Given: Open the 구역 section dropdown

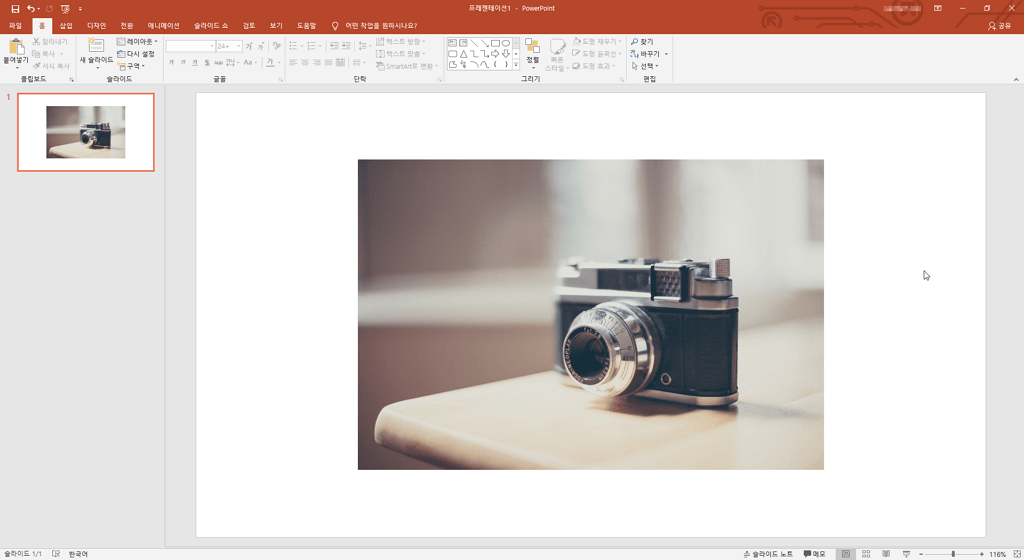Looking at the screenshot, I should point(131,66).
